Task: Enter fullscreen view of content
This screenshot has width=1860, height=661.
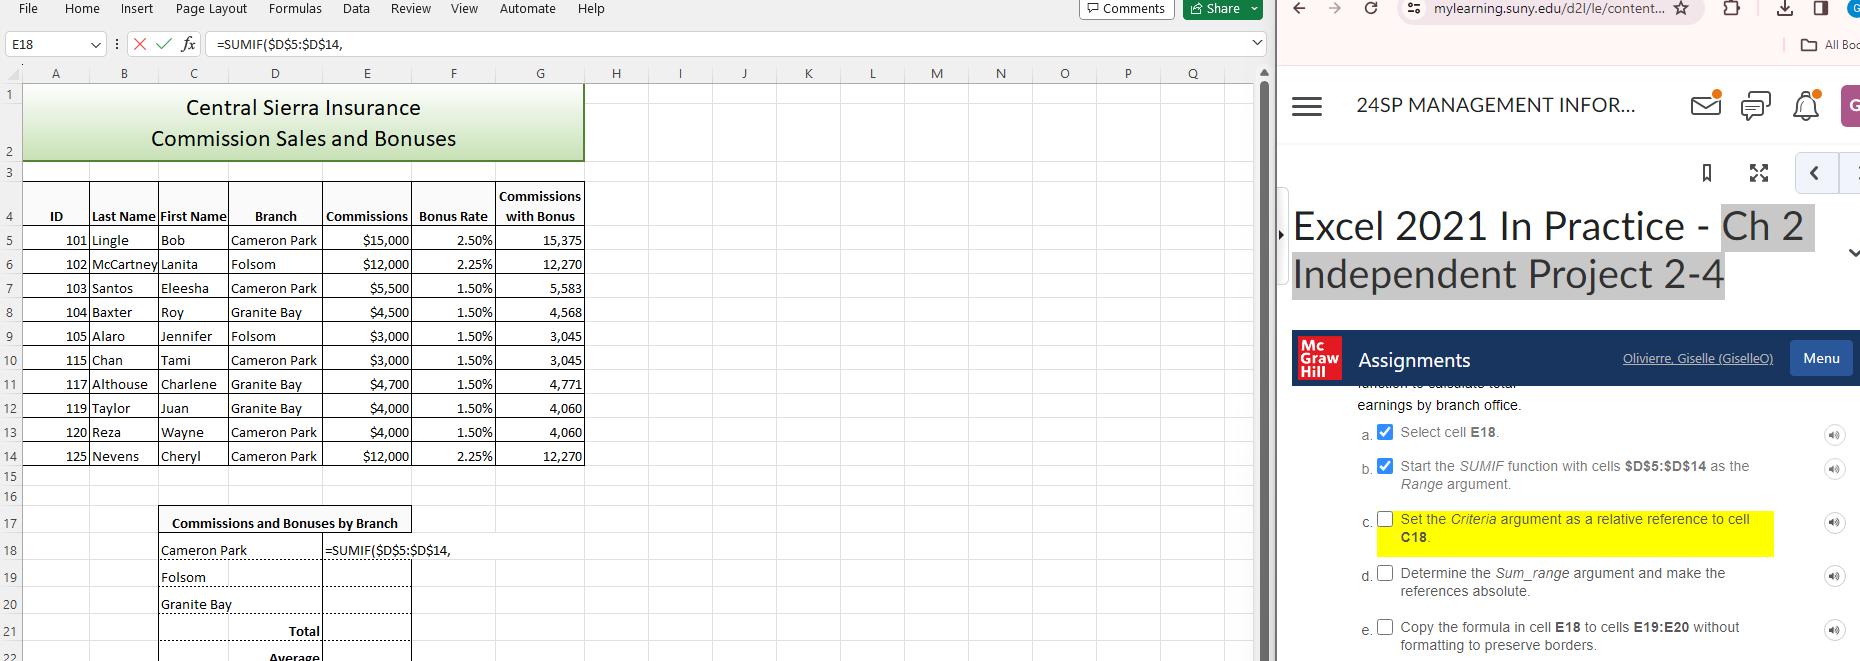Action: click(1759, 173)
